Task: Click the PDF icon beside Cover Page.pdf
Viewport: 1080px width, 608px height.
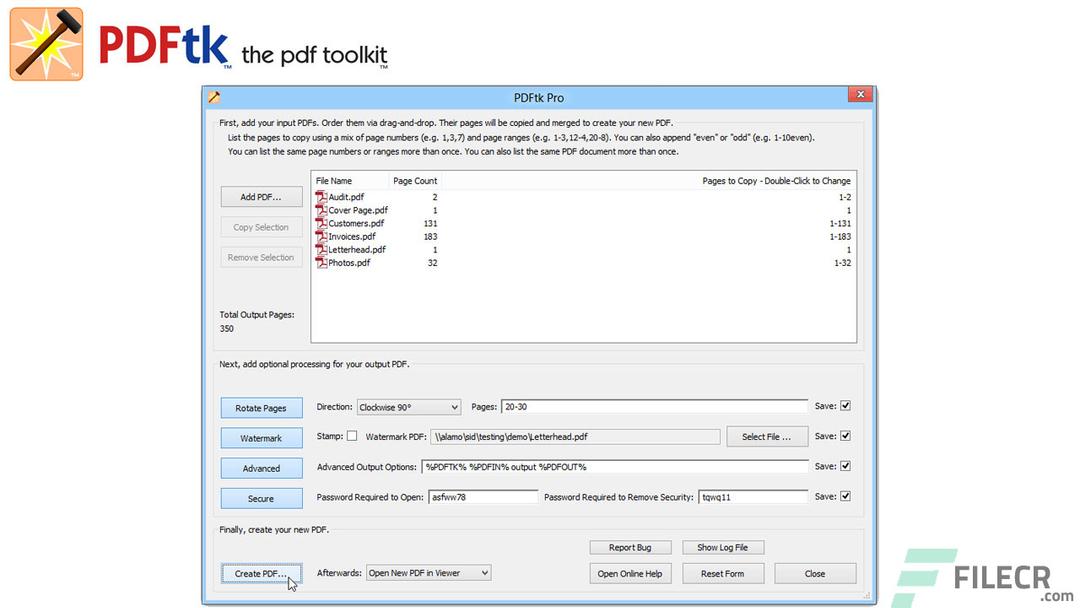Action: [320, 210]
